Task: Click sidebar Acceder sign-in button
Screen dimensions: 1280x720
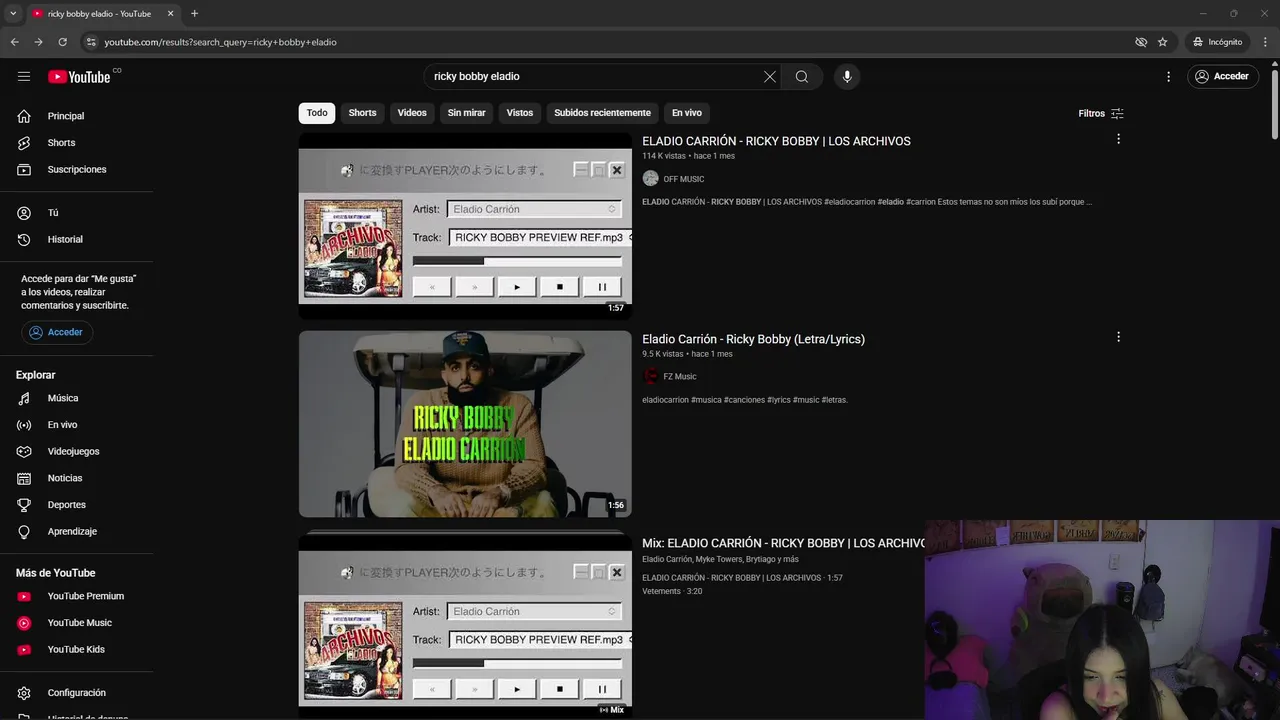Action: click(57, 332)
